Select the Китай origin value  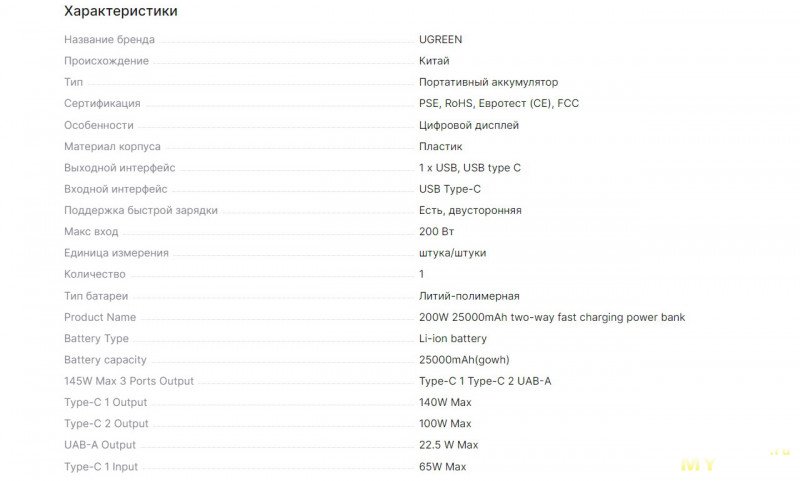pos(434,61)
